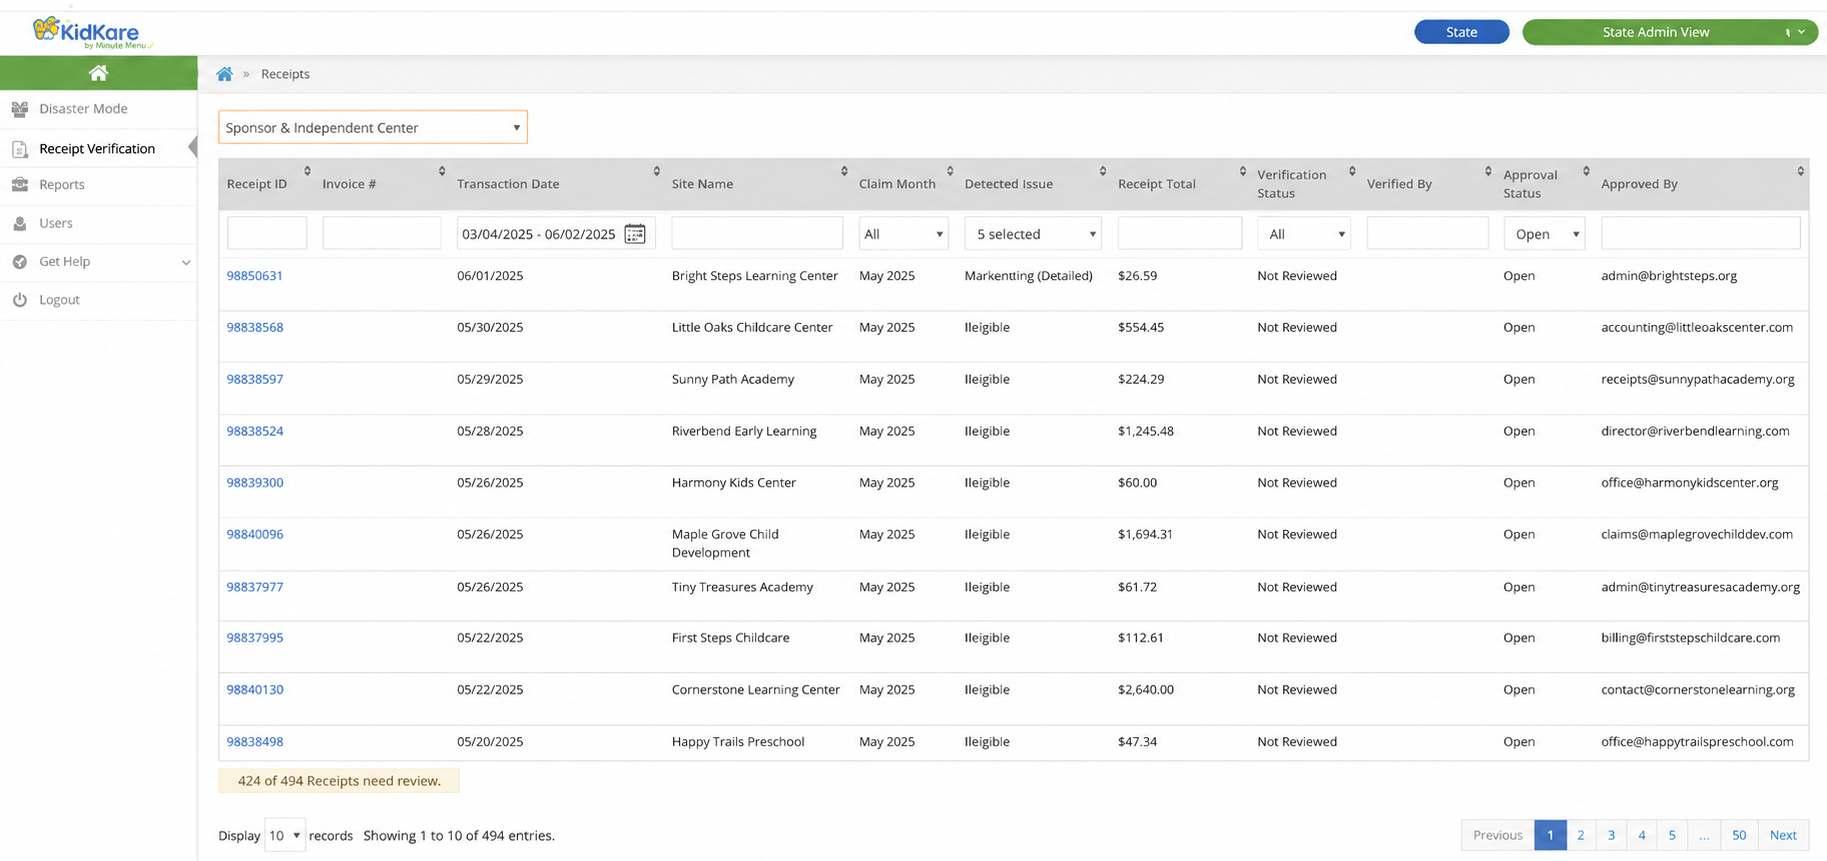
Task: Focus the Verified By filter field
Action: click(1427, 233)
